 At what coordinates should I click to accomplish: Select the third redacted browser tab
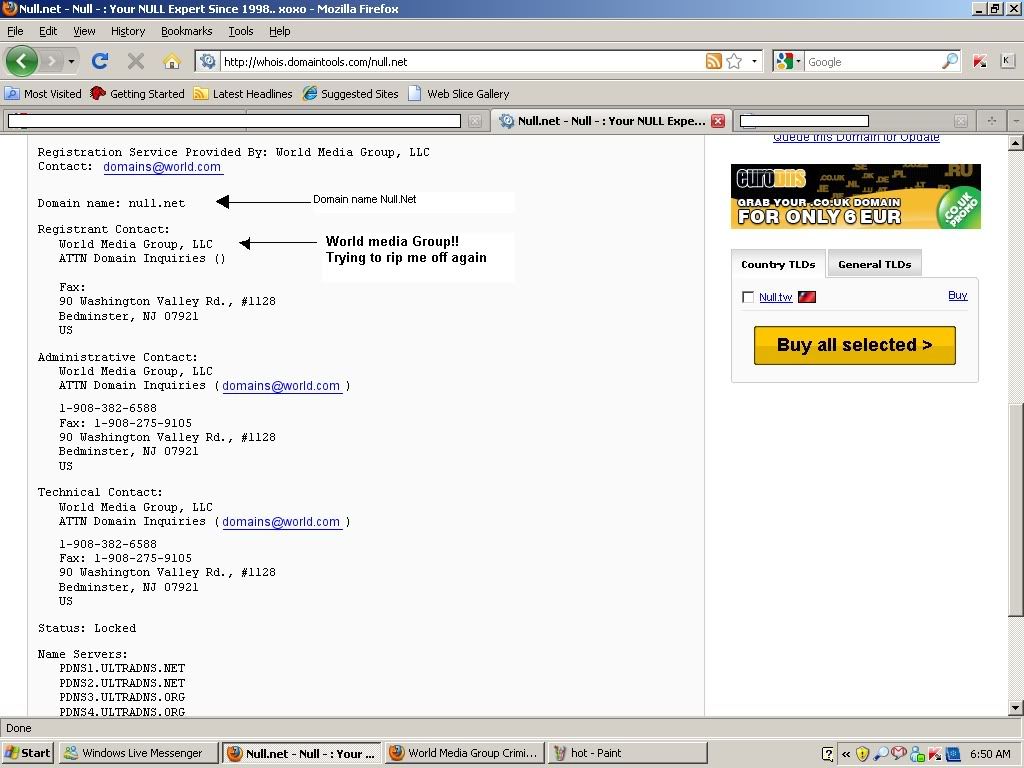tap(804, 121)
